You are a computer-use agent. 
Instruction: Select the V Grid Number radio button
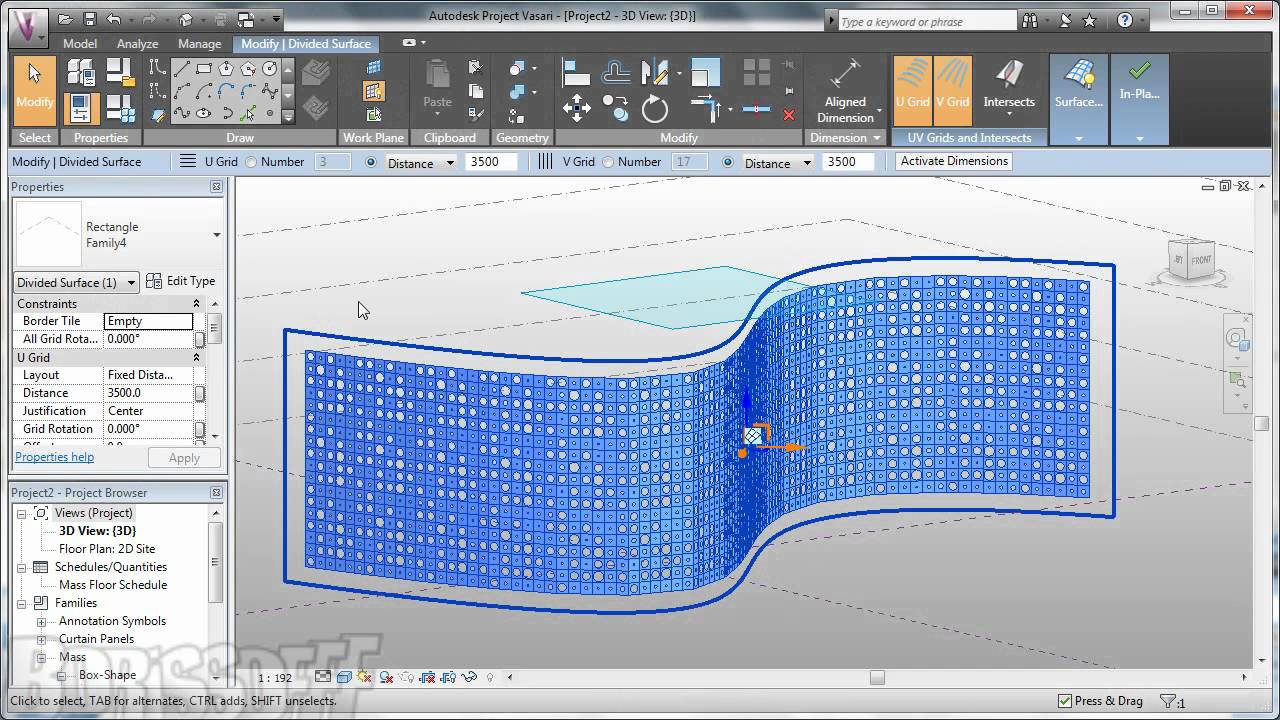click(608, 162)
